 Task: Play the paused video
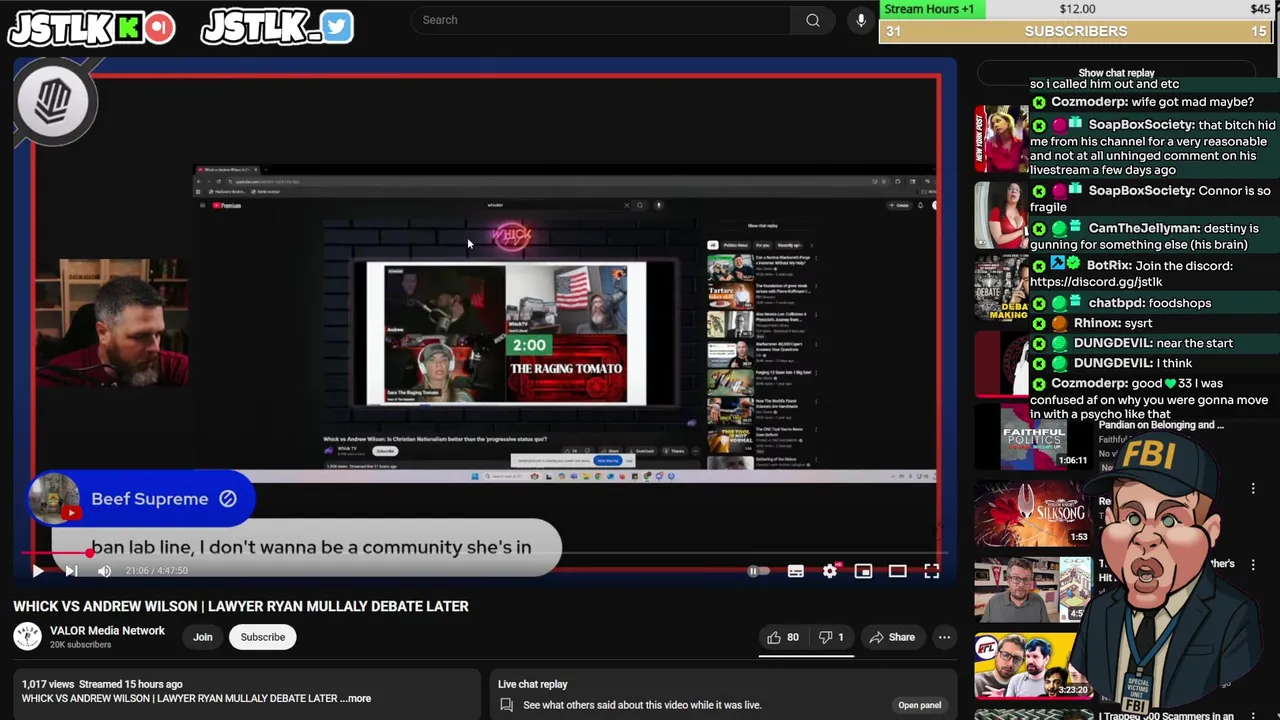tap(37, 571)
